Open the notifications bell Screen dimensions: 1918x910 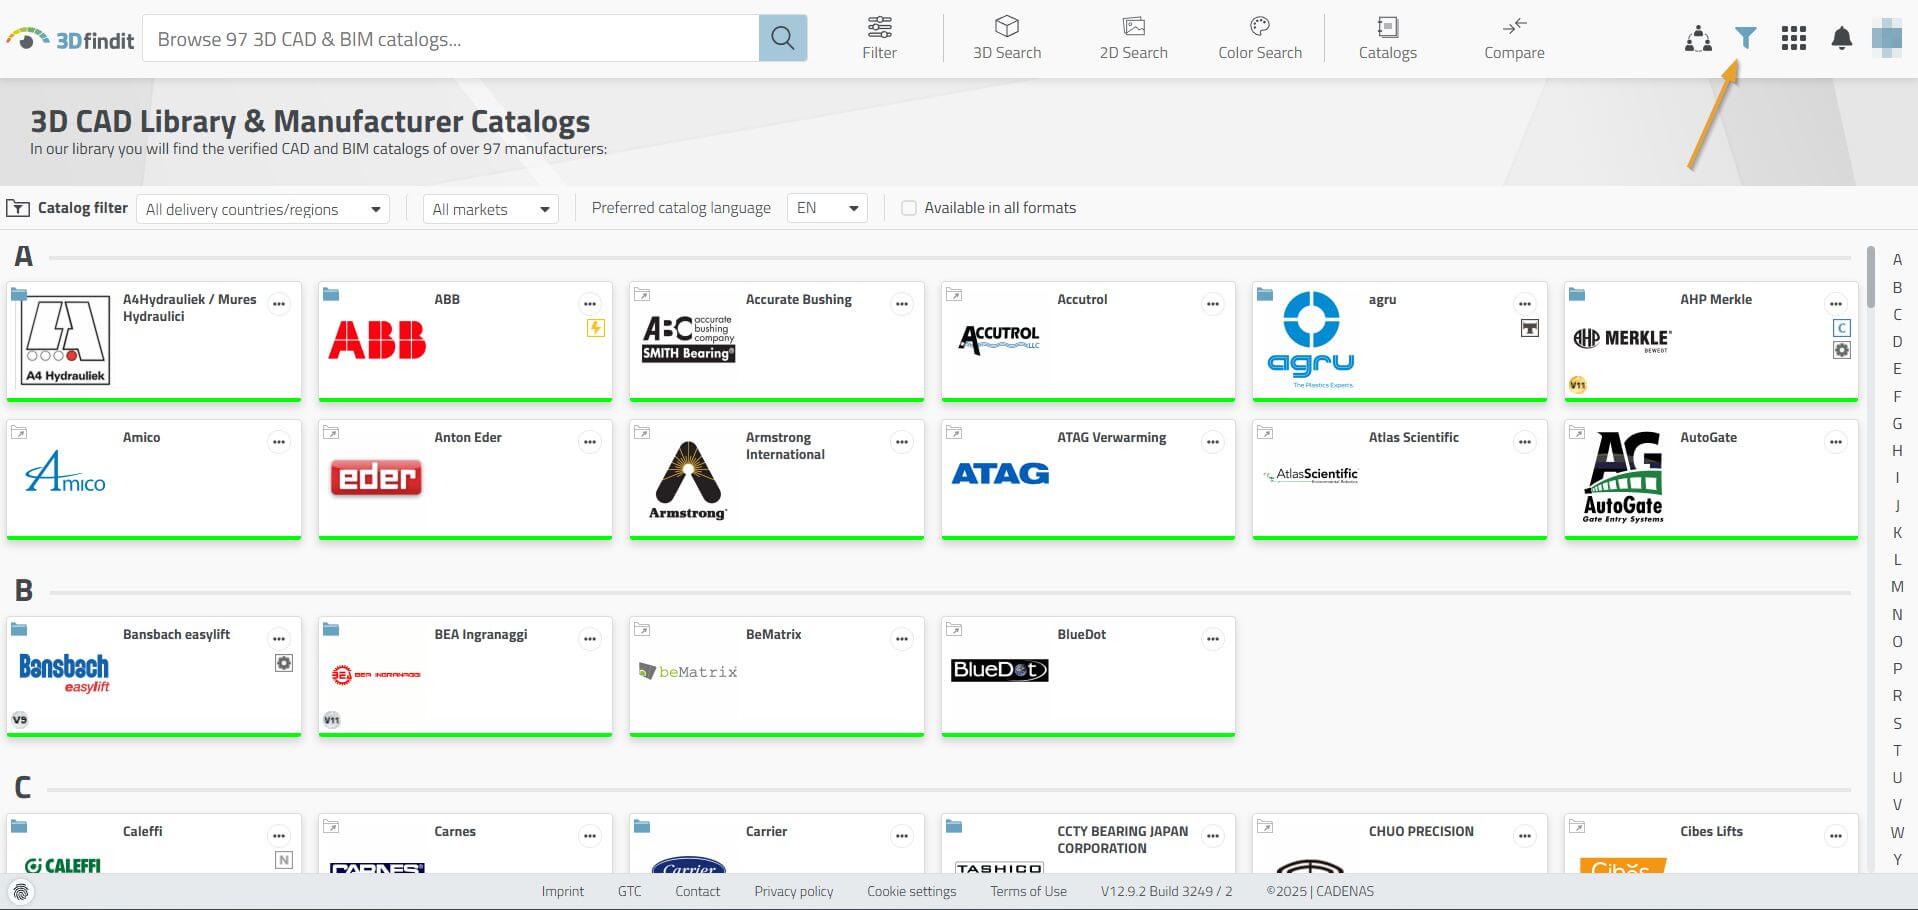click(1841, 38)
